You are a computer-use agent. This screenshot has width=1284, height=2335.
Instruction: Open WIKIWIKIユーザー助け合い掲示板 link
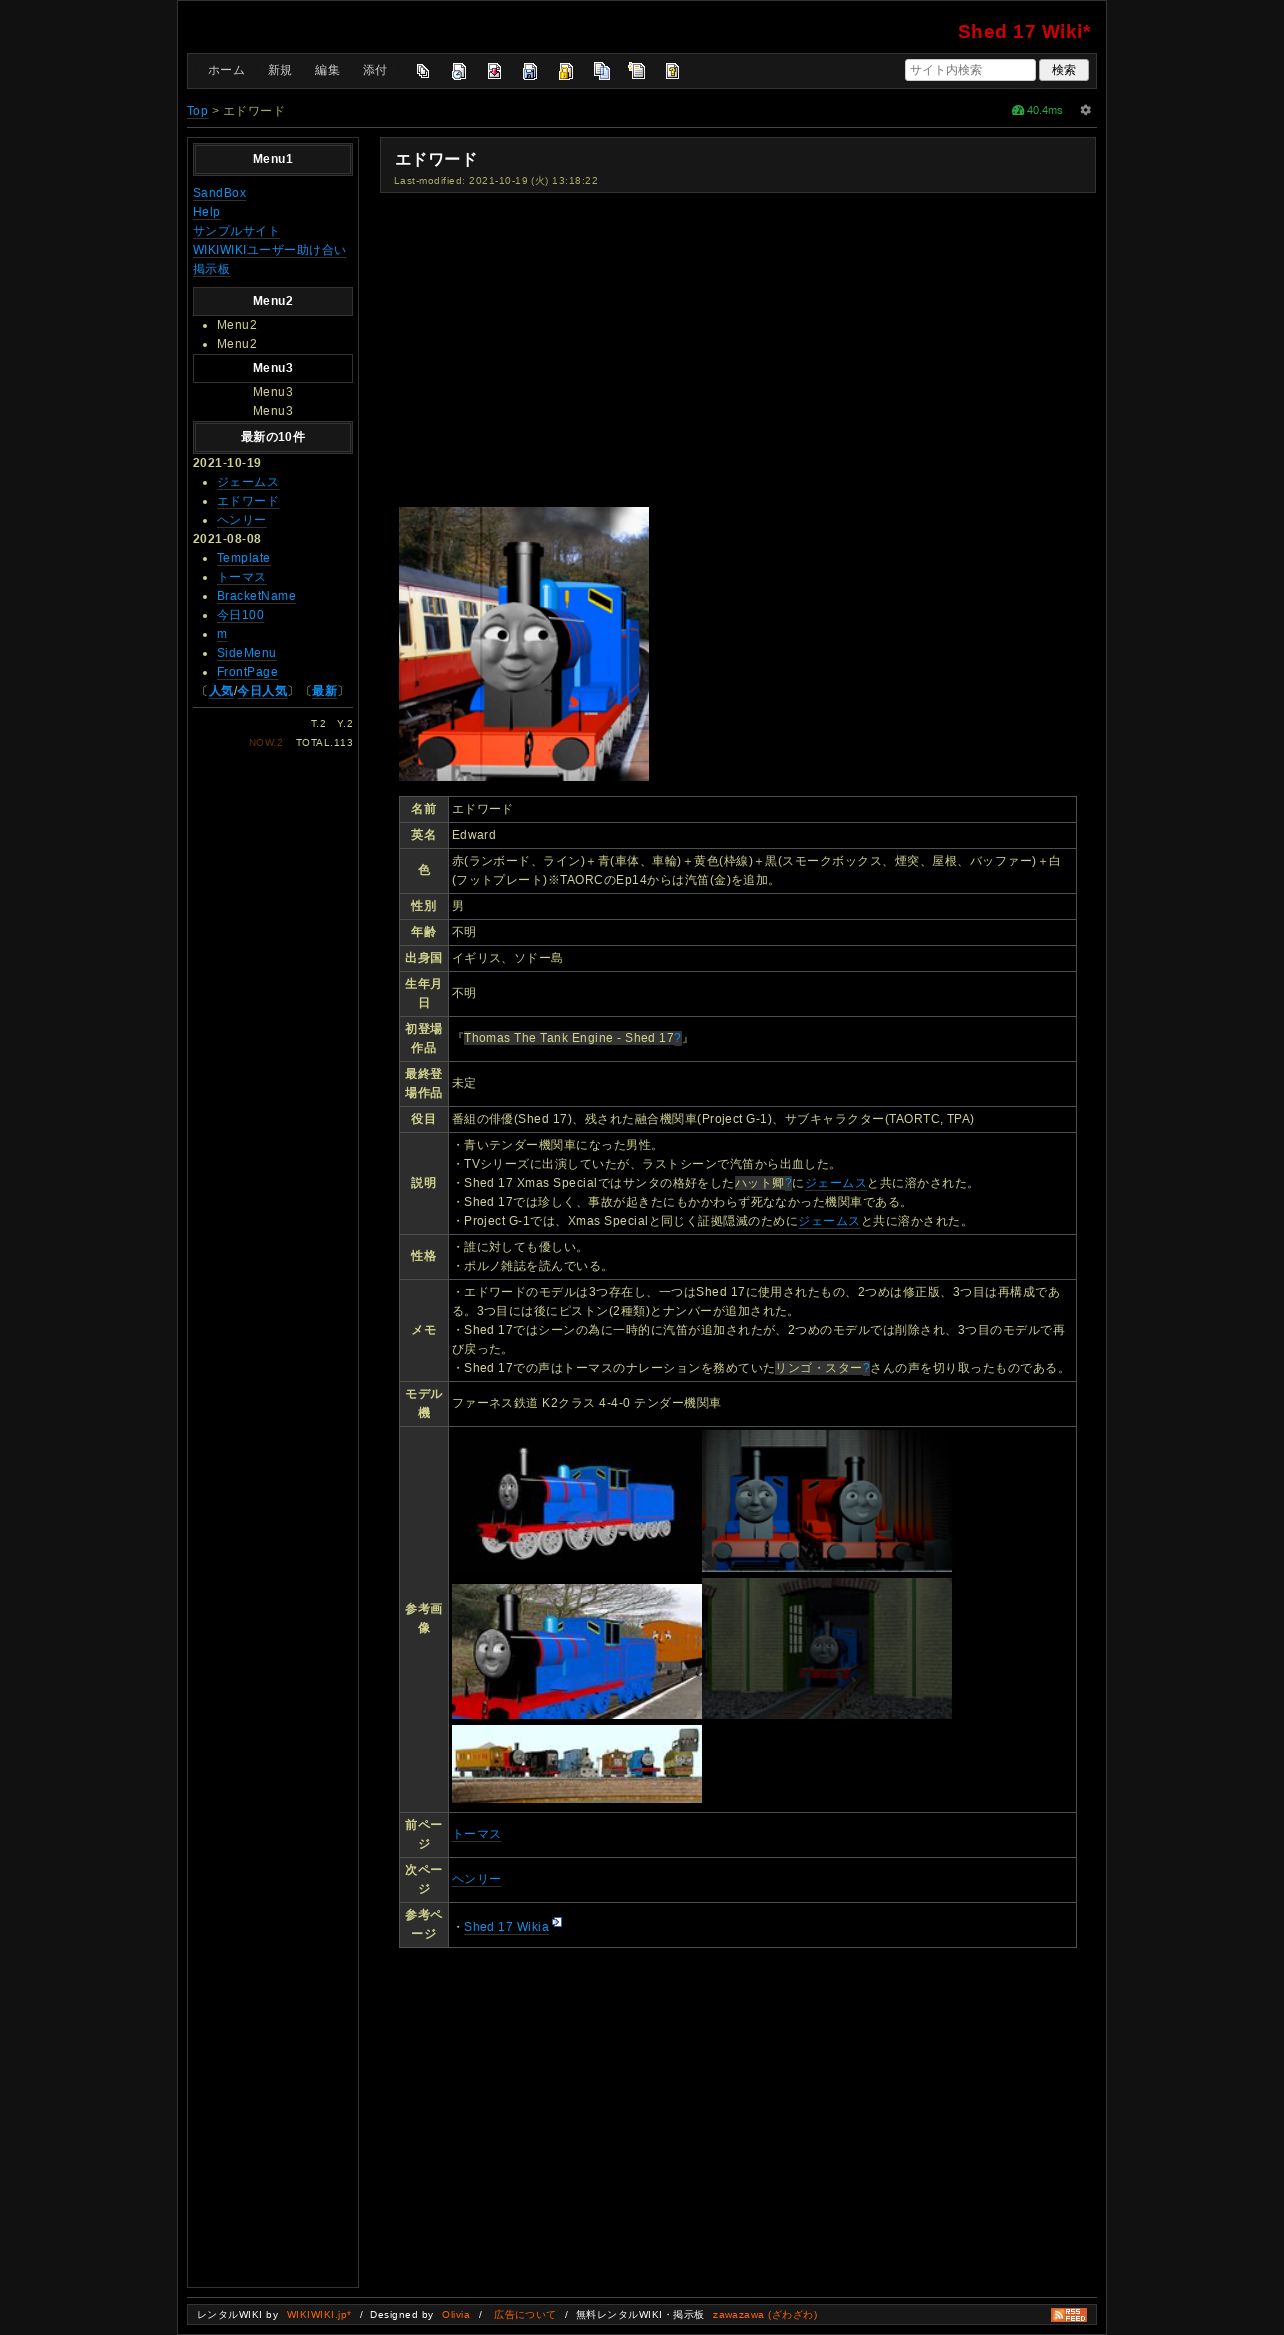pyautogui.click(x=269, y=260)
